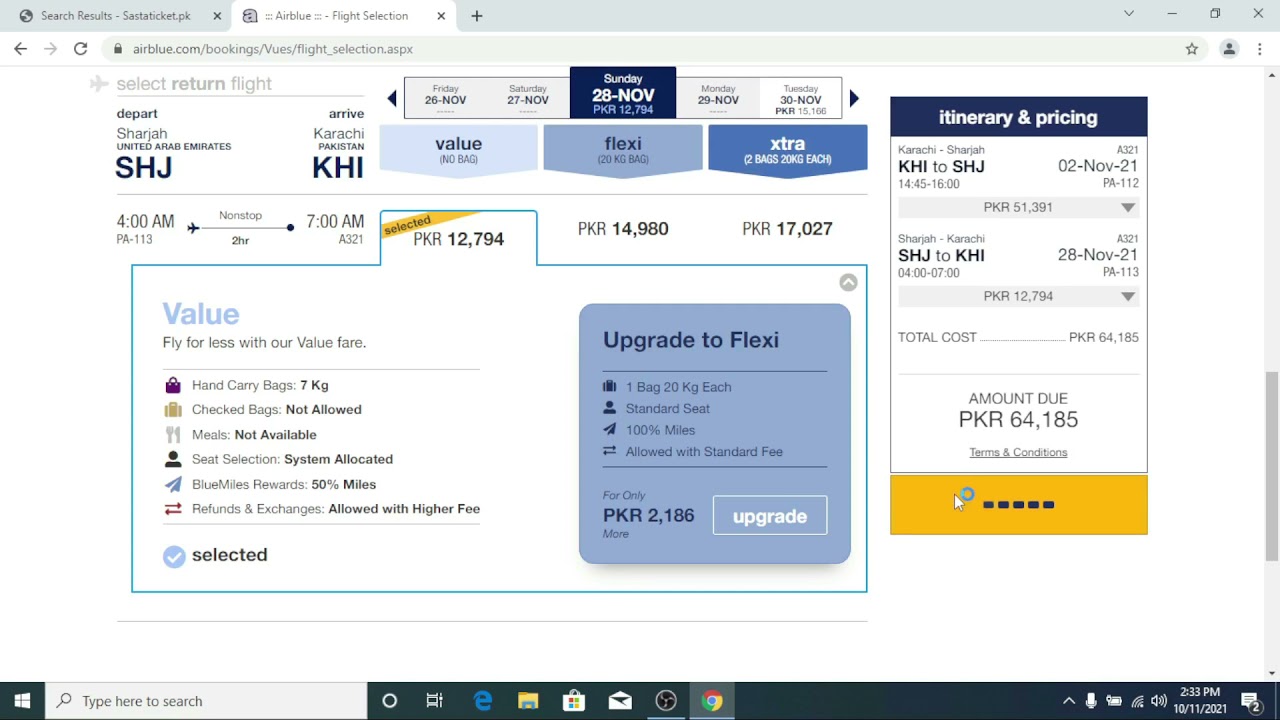Open File Explorer from taskbar
This screenshot has height=720, width=1280.
tap(528, 701)
